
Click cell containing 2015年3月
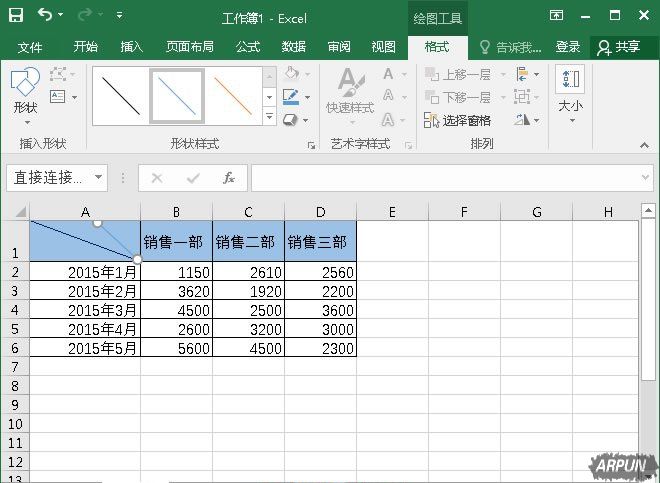(85, 310)
